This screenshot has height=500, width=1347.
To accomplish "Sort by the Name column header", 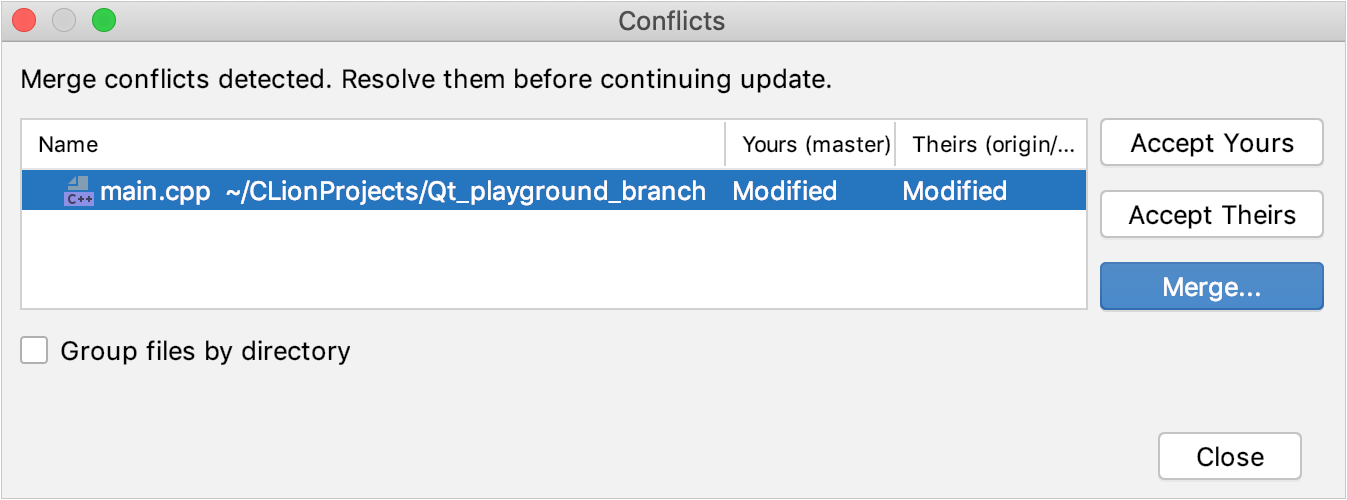I will pos(68,145).
